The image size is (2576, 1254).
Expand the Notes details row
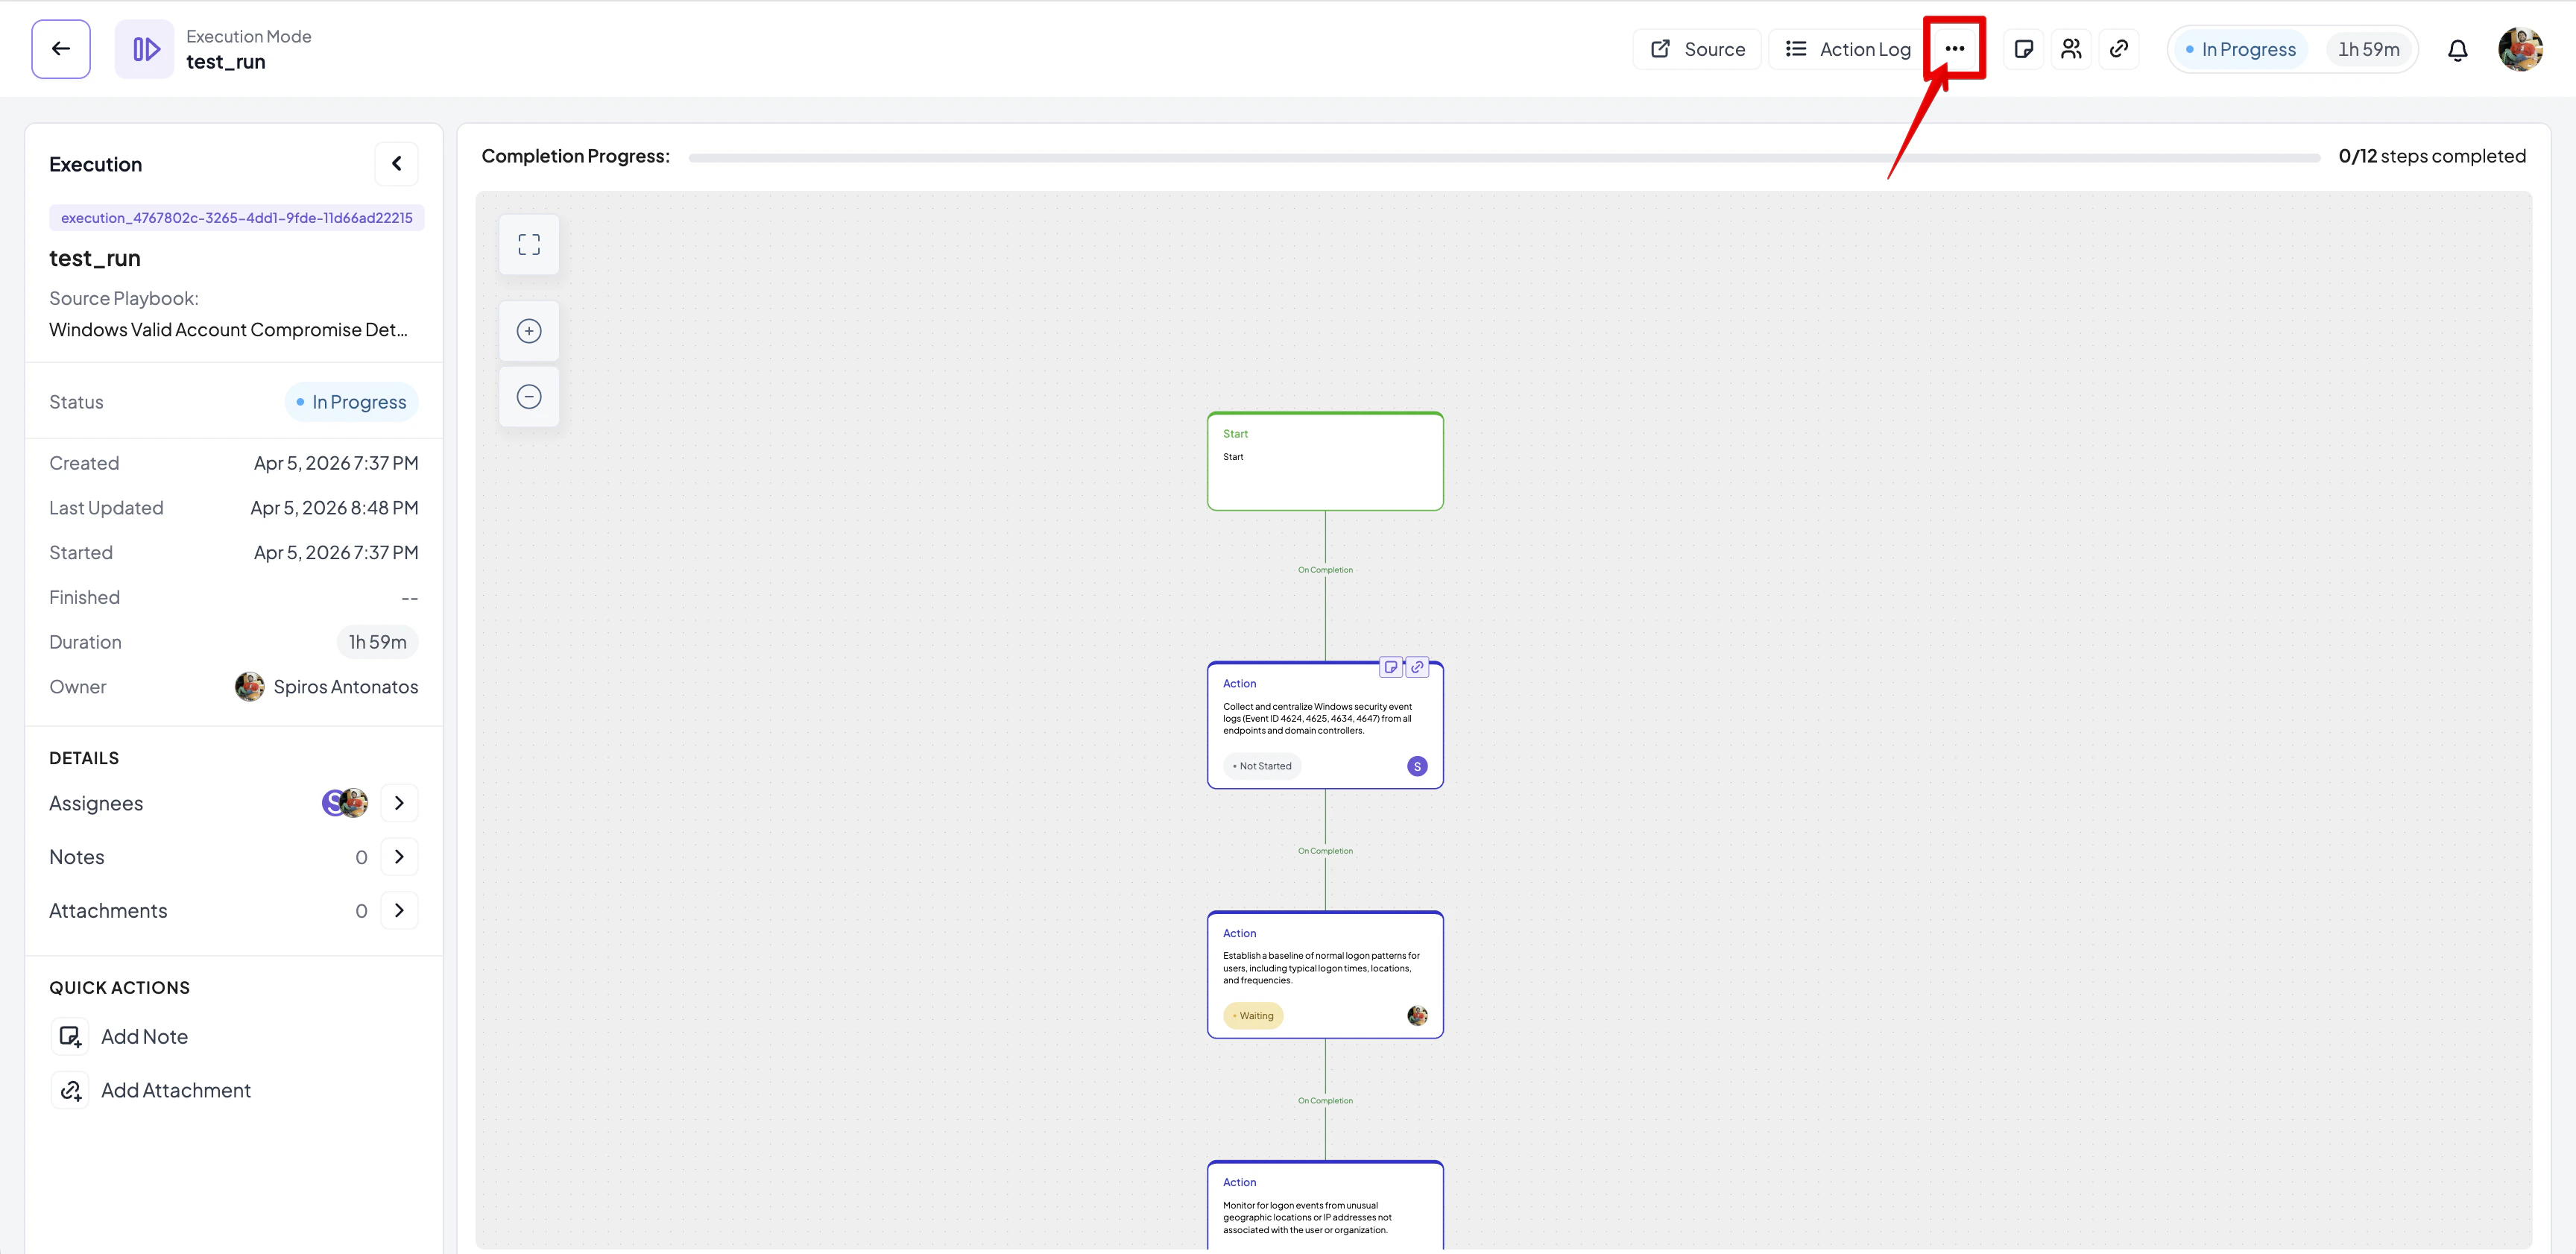pos(399,857)
